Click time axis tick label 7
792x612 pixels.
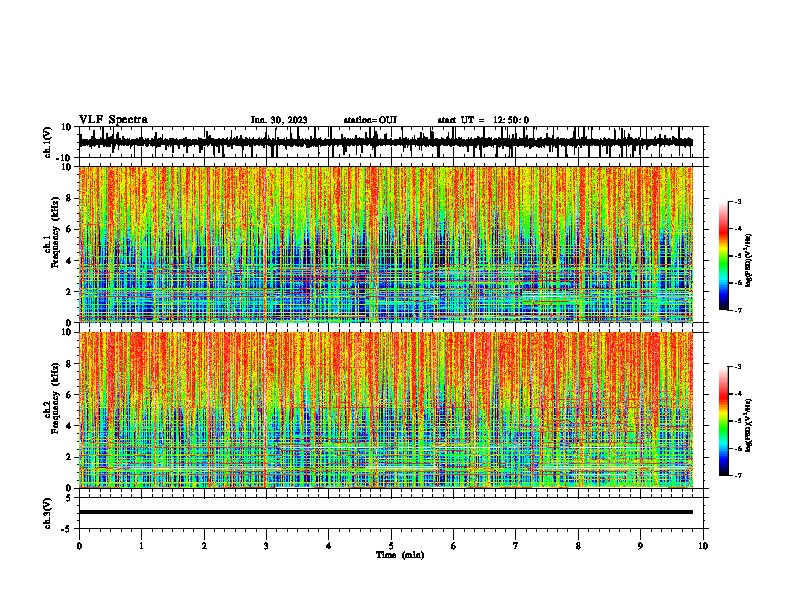click(516, 546)
